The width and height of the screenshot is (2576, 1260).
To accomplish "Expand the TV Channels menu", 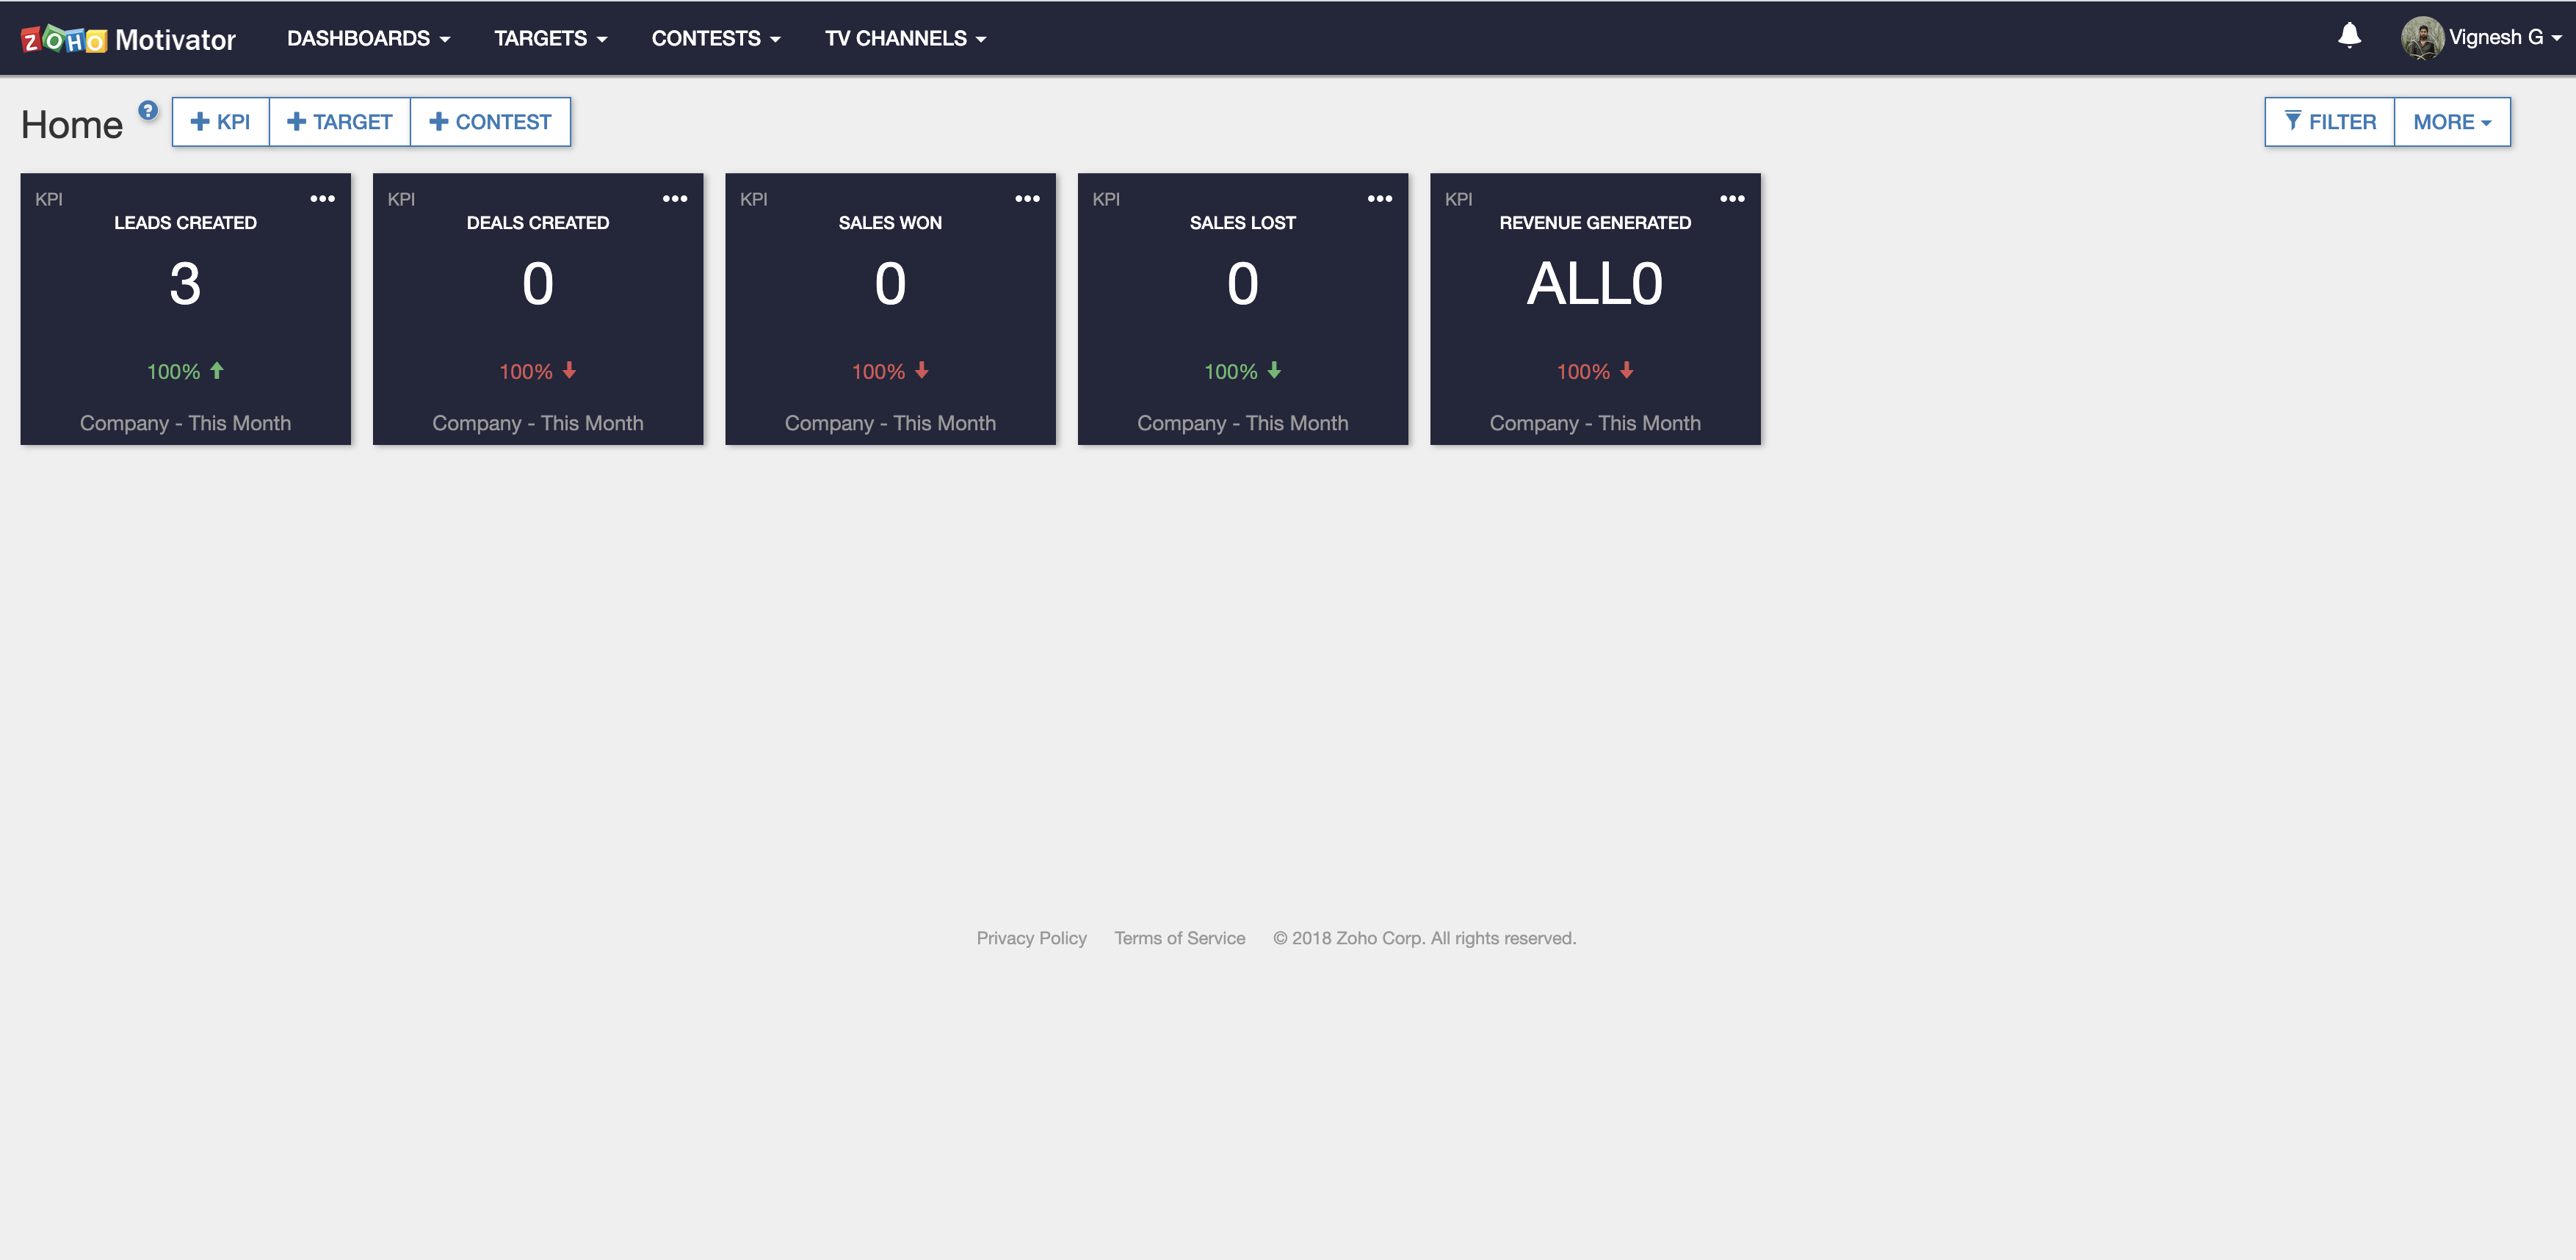I will click(905, 38).
